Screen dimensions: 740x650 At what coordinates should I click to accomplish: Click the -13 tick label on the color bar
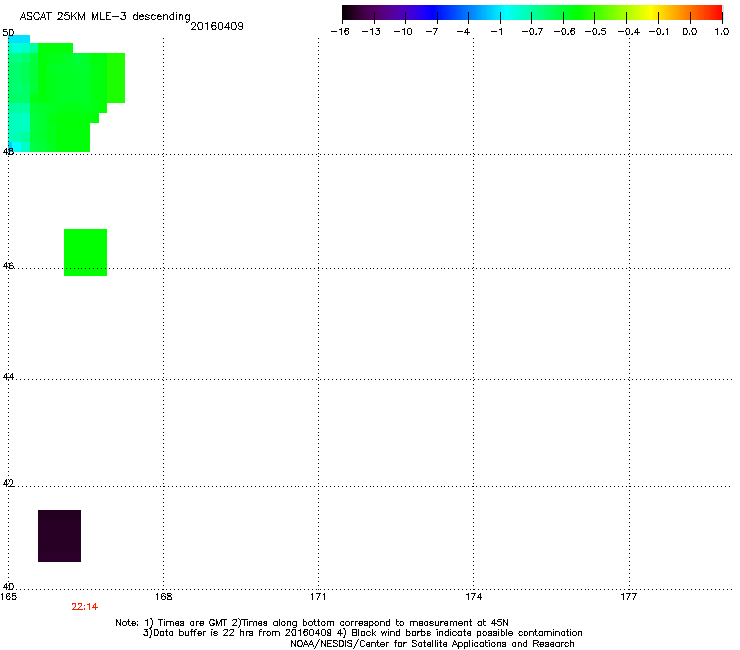371,32
